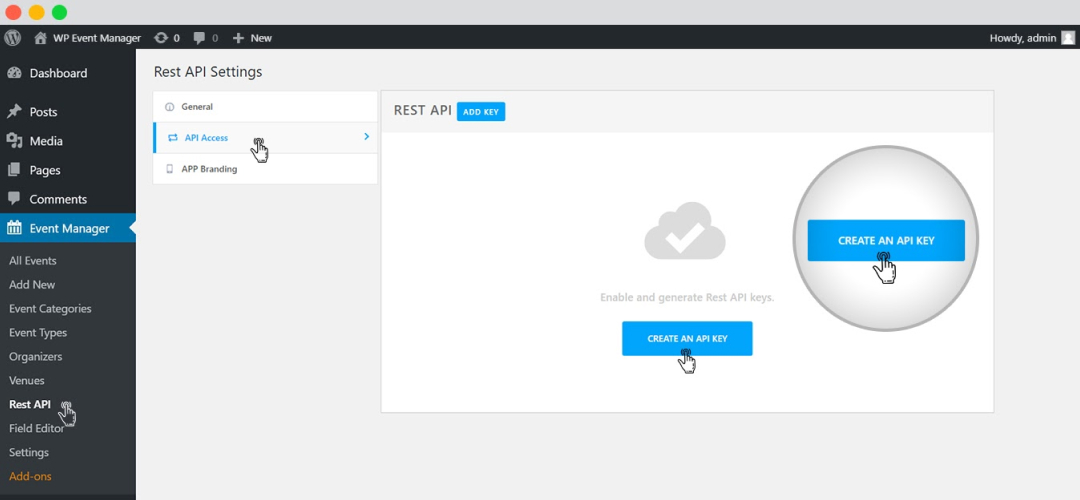Go to Venues in the sidebar
Viewport: 1080px width, 500px height.
pyautogui.click(x=27, y=380)
